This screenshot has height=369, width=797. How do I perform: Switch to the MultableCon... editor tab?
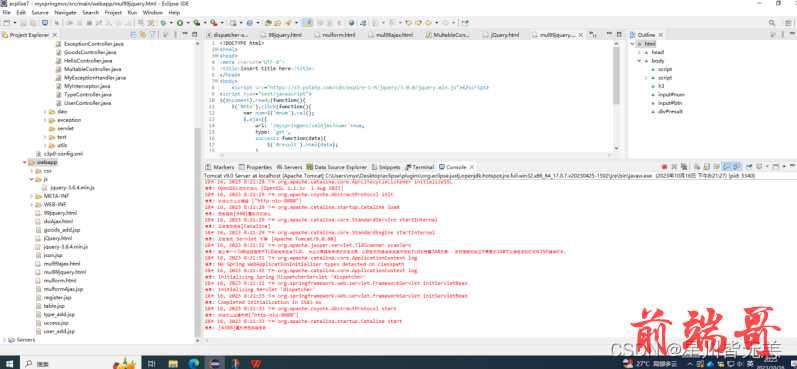(447, 35)
